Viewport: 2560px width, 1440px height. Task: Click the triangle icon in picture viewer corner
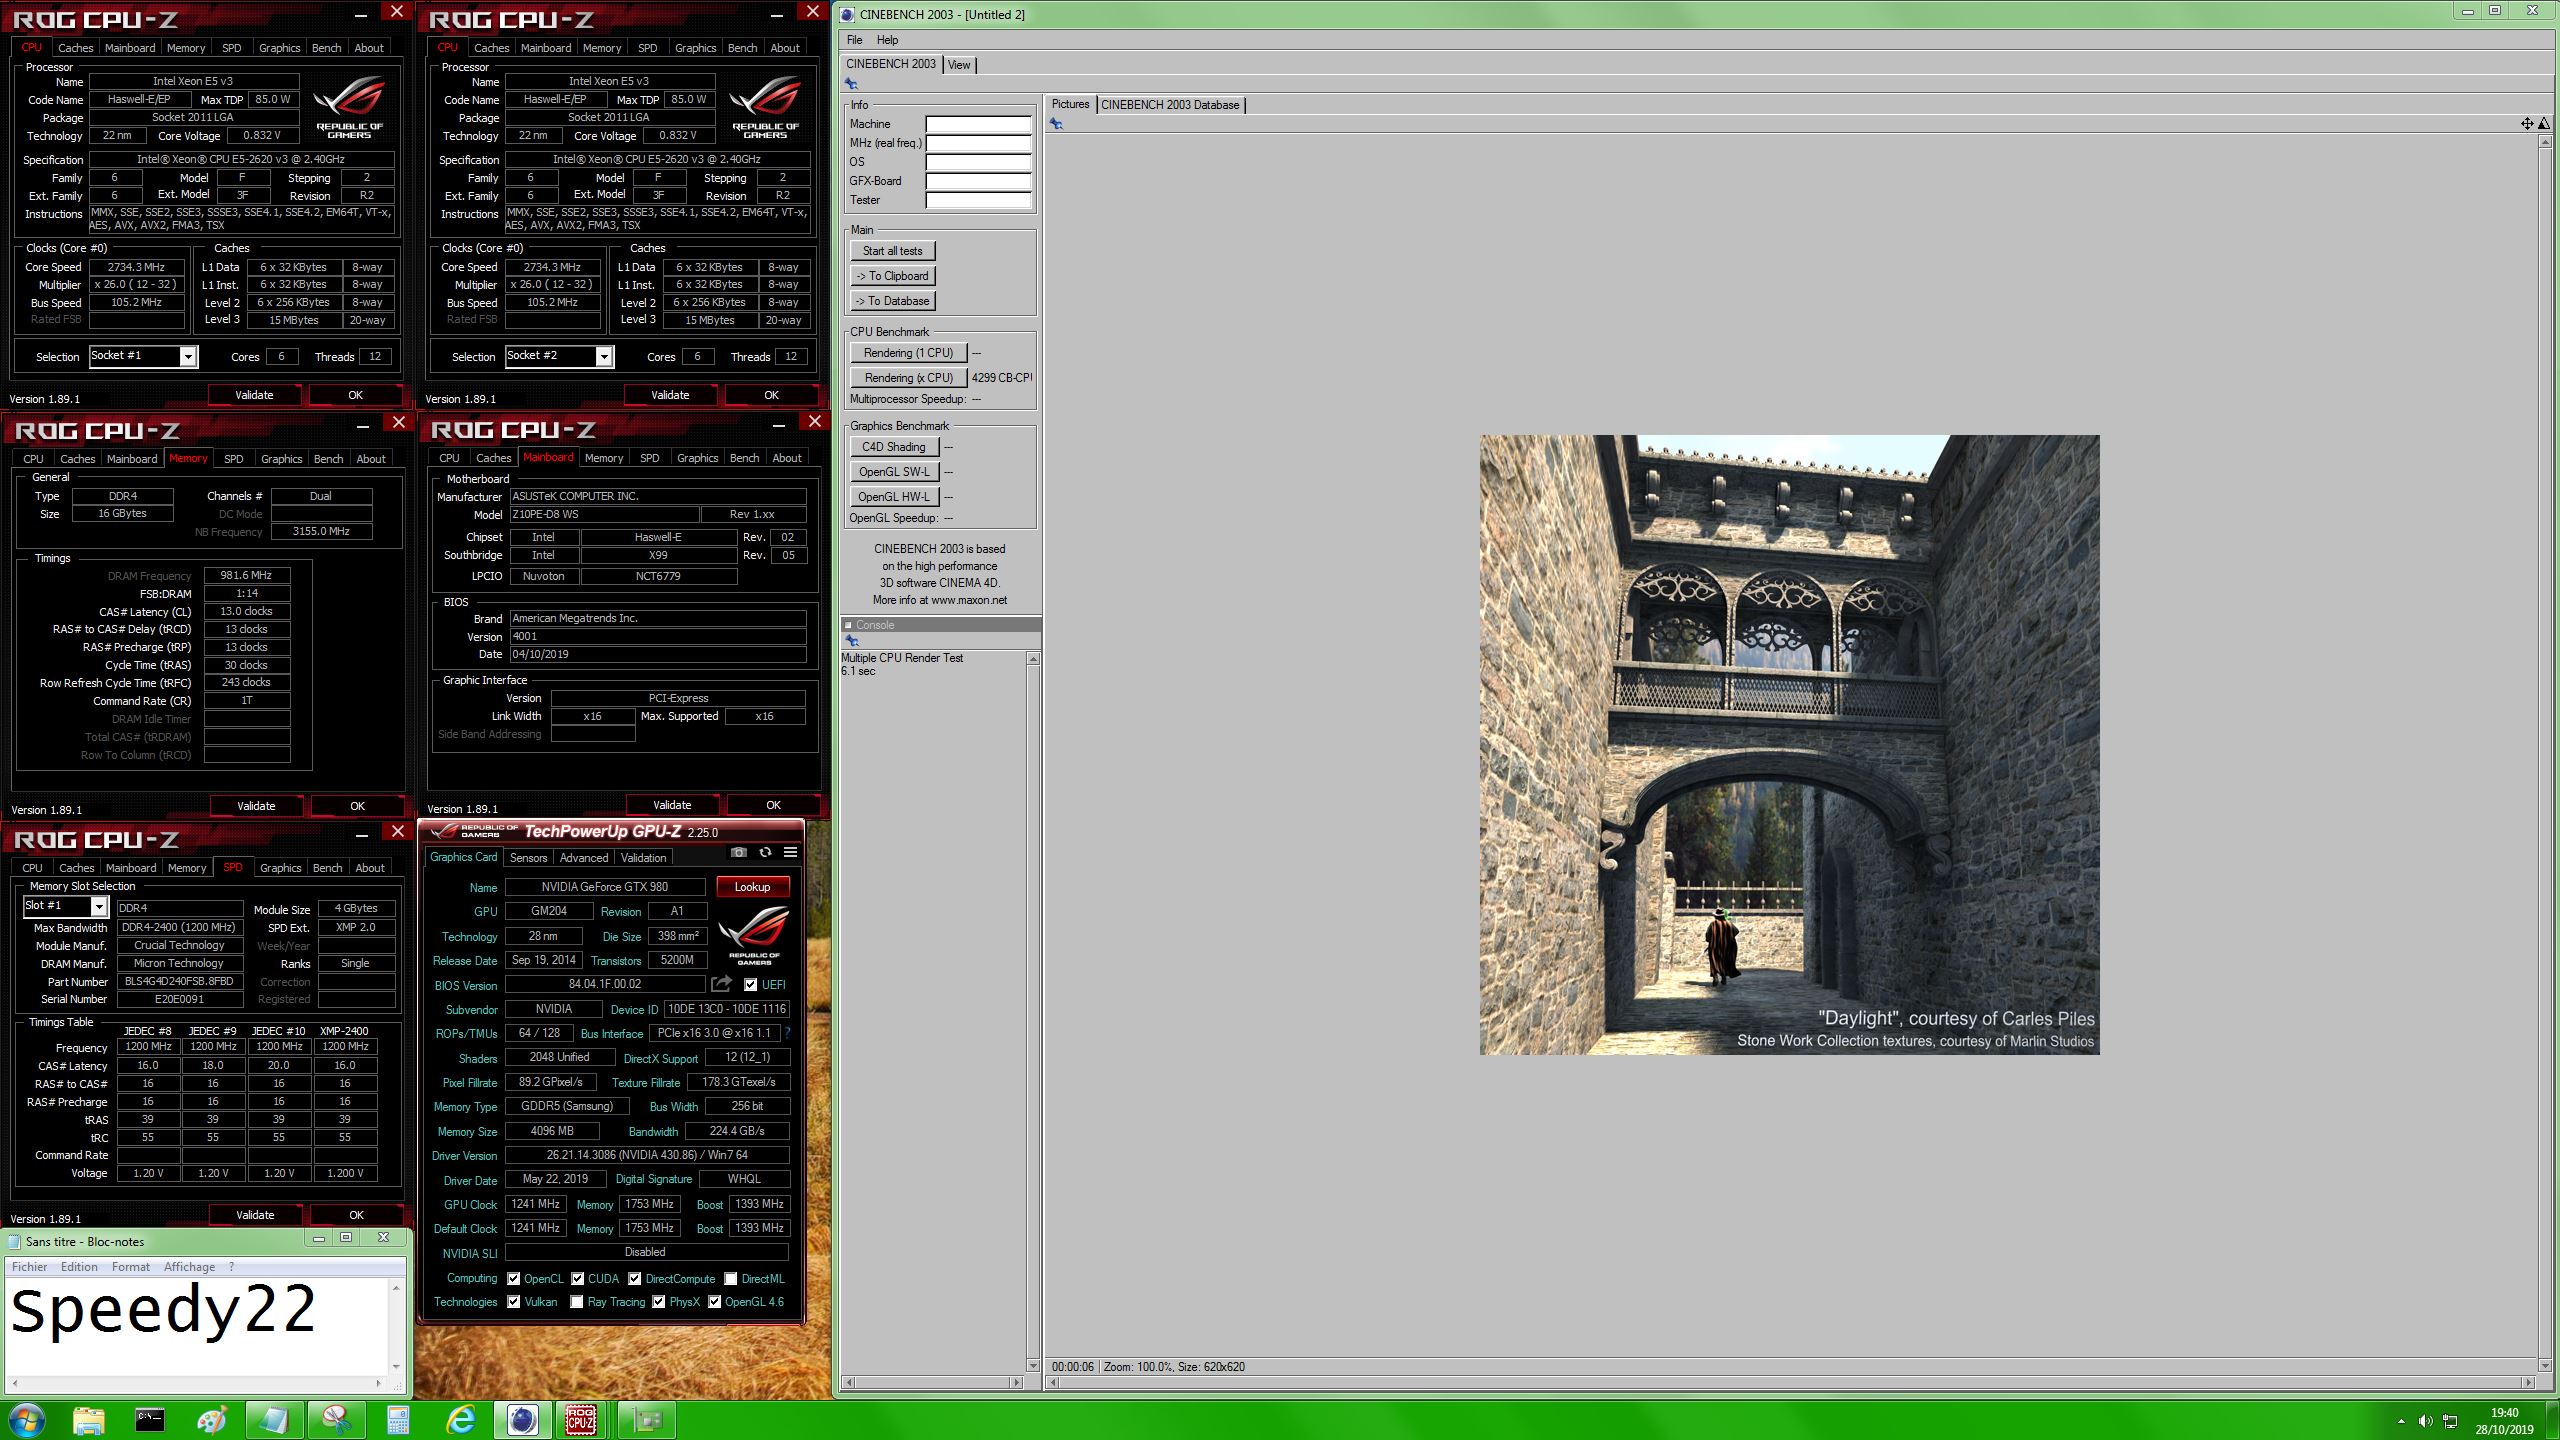(x=2544, y=124)
